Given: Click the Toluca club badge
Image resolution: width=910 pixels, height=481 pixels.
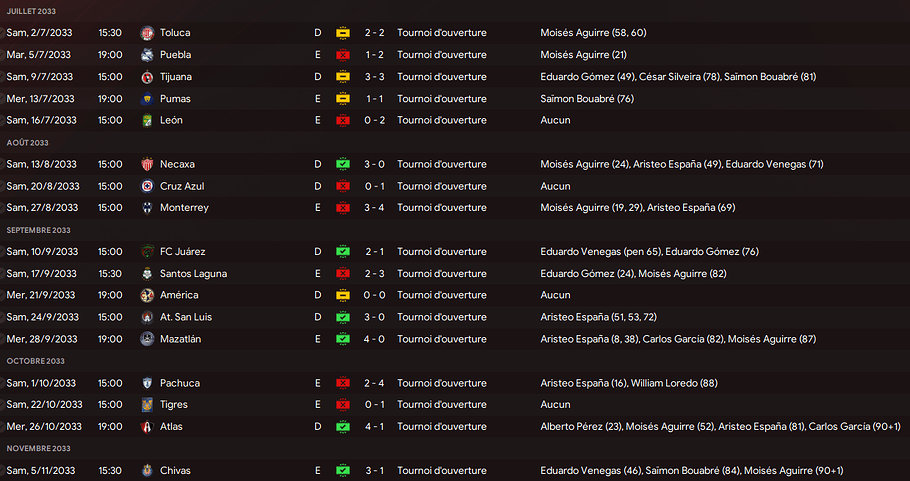Looking at the screenshot, I should 147,33.
